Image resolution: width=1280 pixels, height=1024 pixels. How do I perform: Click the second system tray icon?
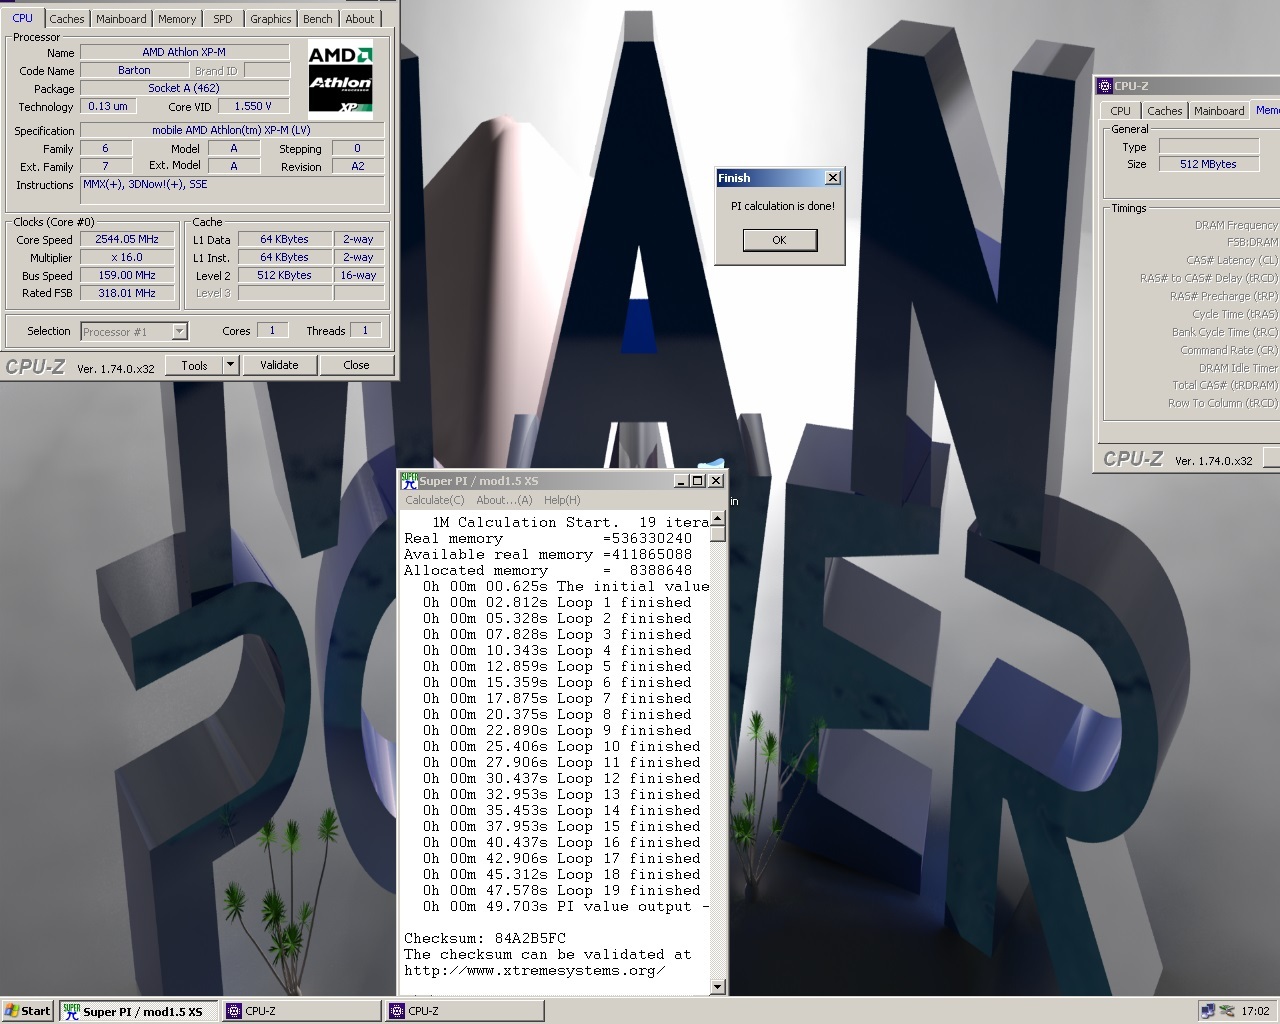pos(1226,1011)
